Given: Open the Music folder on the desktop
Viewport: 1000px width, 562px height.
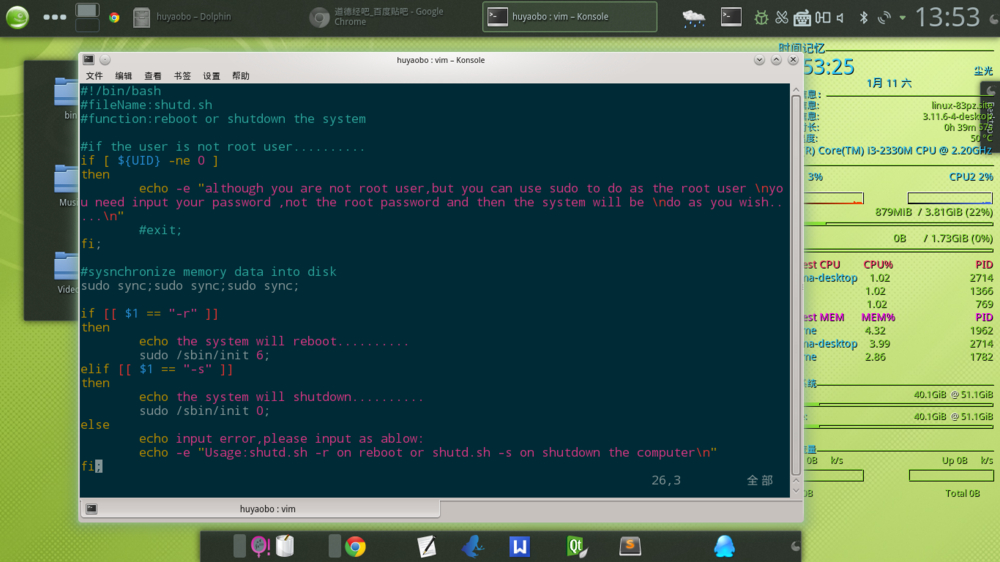Looking at the screenshot, I should pyautogui.click(x=66, y=185).
